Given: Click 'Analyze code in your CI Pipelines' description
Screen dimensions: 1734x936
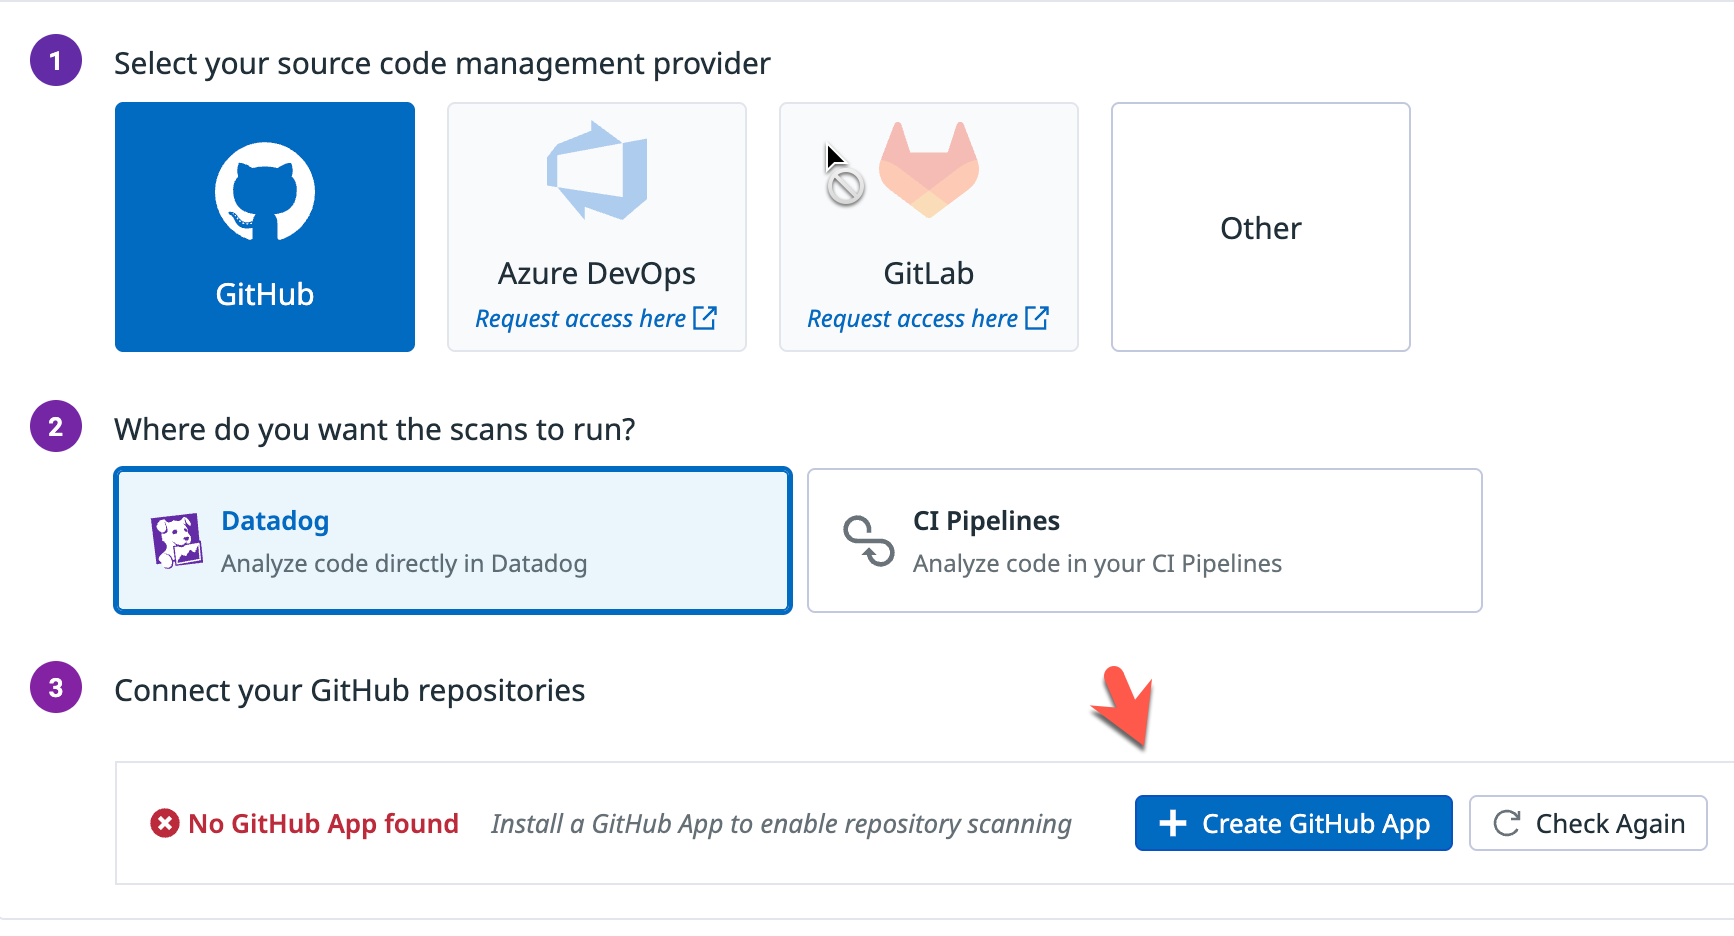Looking at the screenshot, I should point(1097,563).
